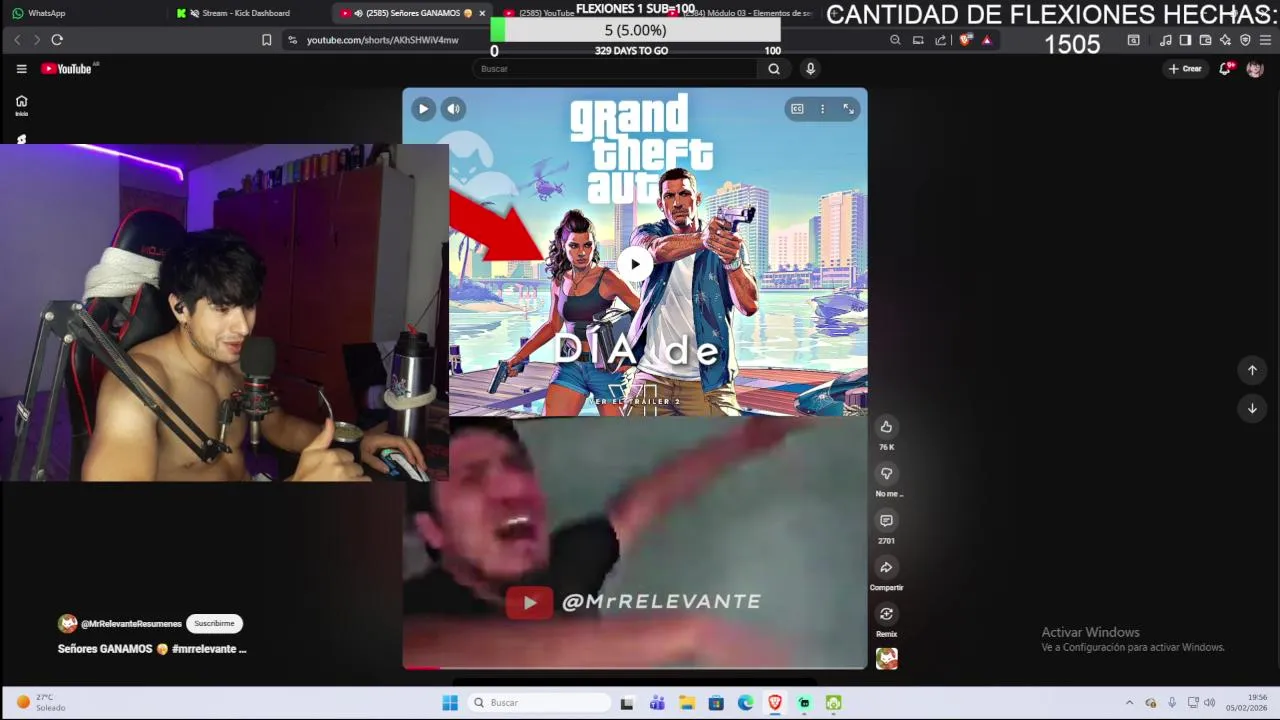Open the Windows Start menu
Viewport: 1280px width, 720px height.
point(450,703)
